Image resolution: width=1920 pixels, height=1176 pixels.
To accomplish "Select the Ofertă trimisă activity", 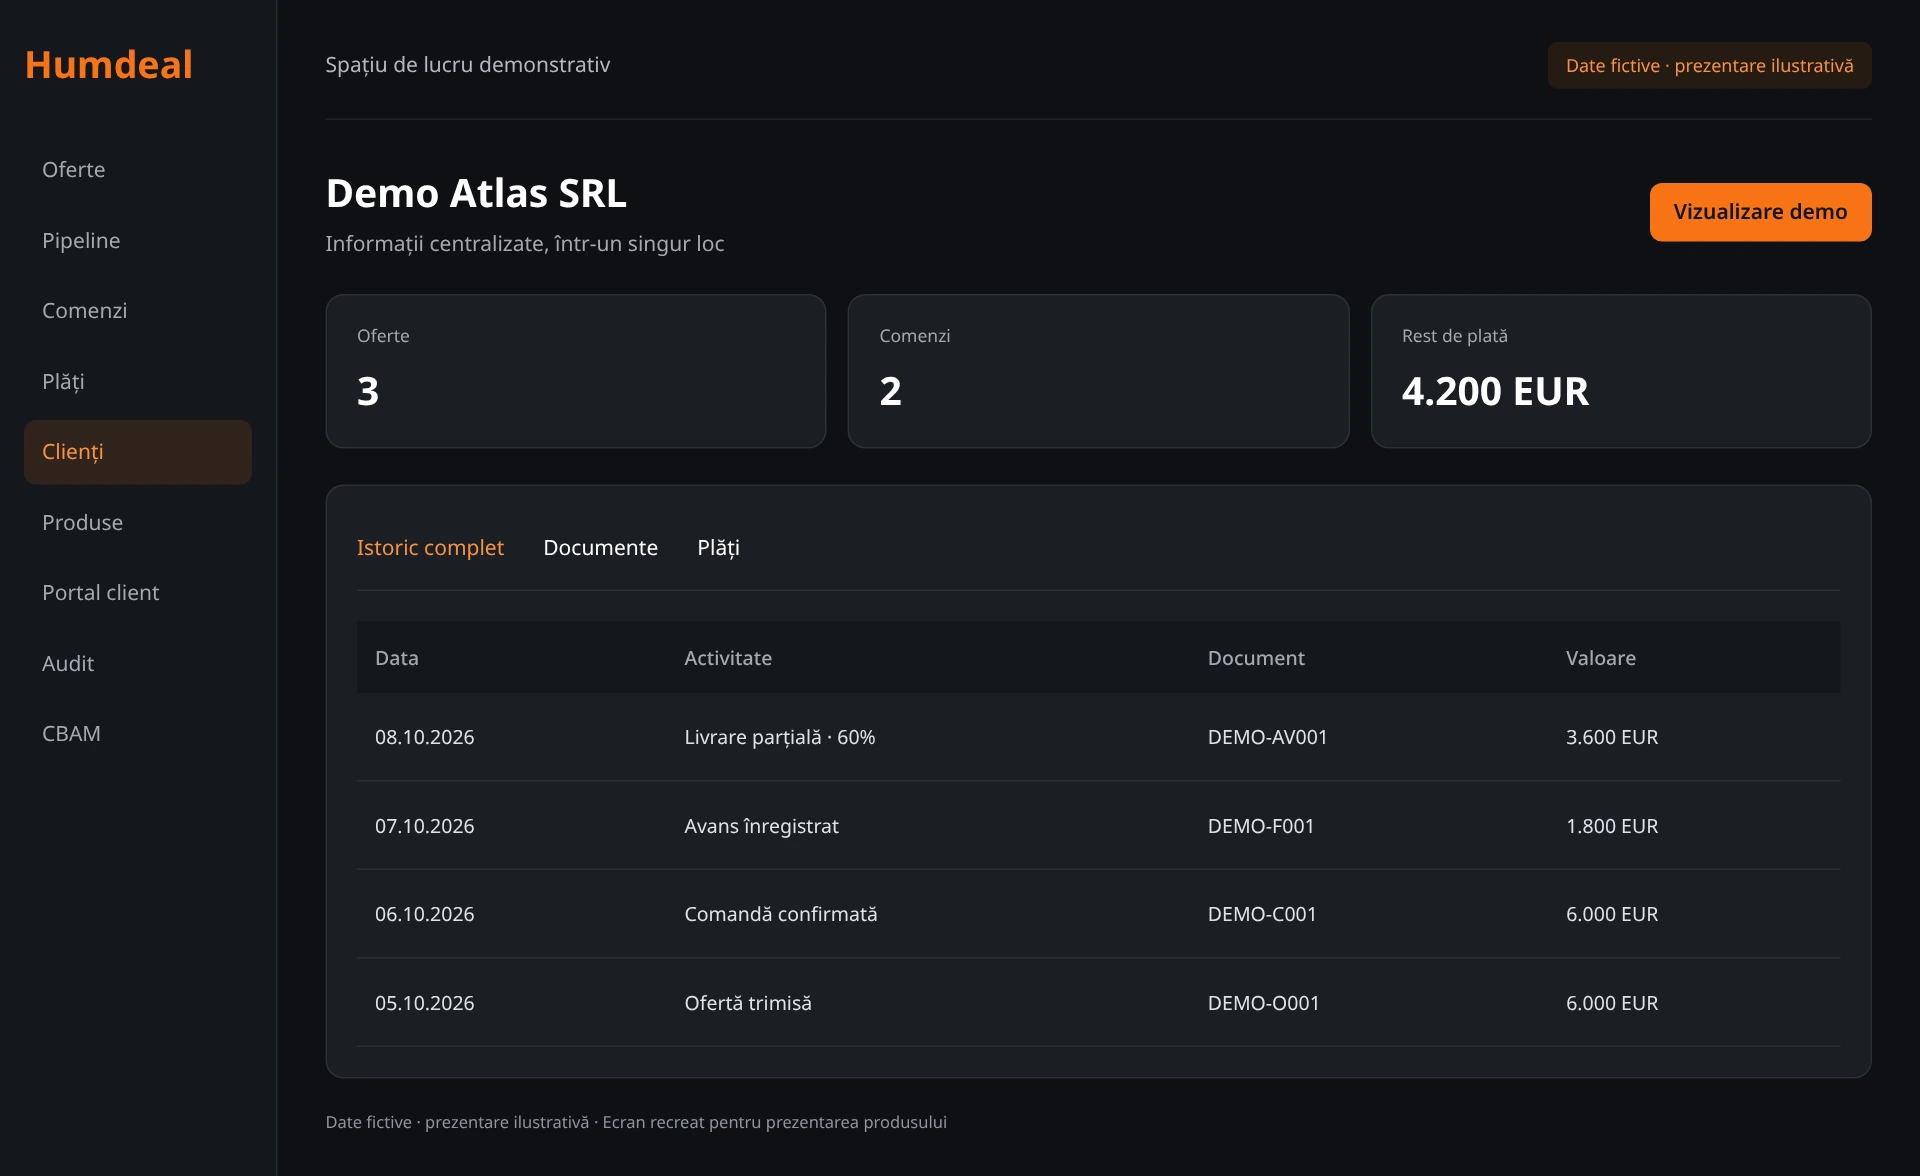I will [x=748, y=1003].
